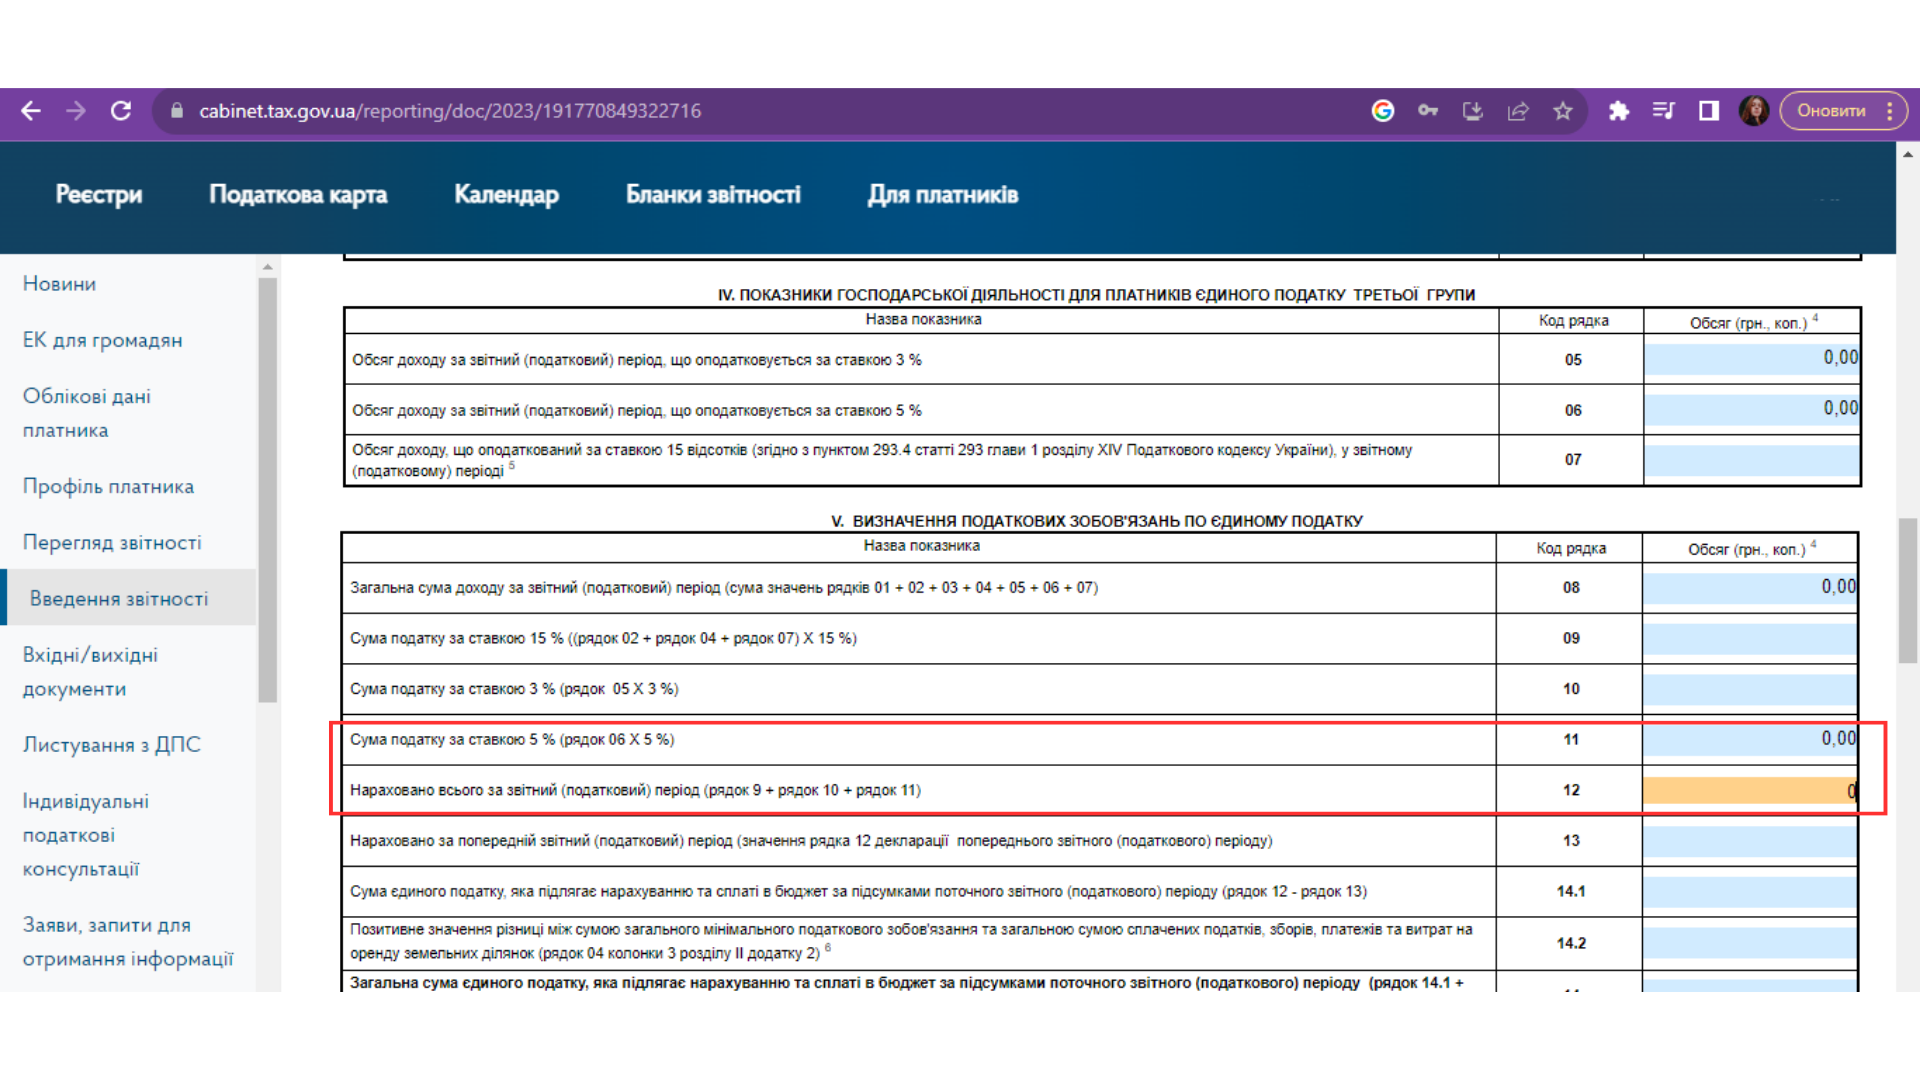Open the media control playlist icon
Image resolution: width=1920 pixels, height=1080 pixels.
1664,111
